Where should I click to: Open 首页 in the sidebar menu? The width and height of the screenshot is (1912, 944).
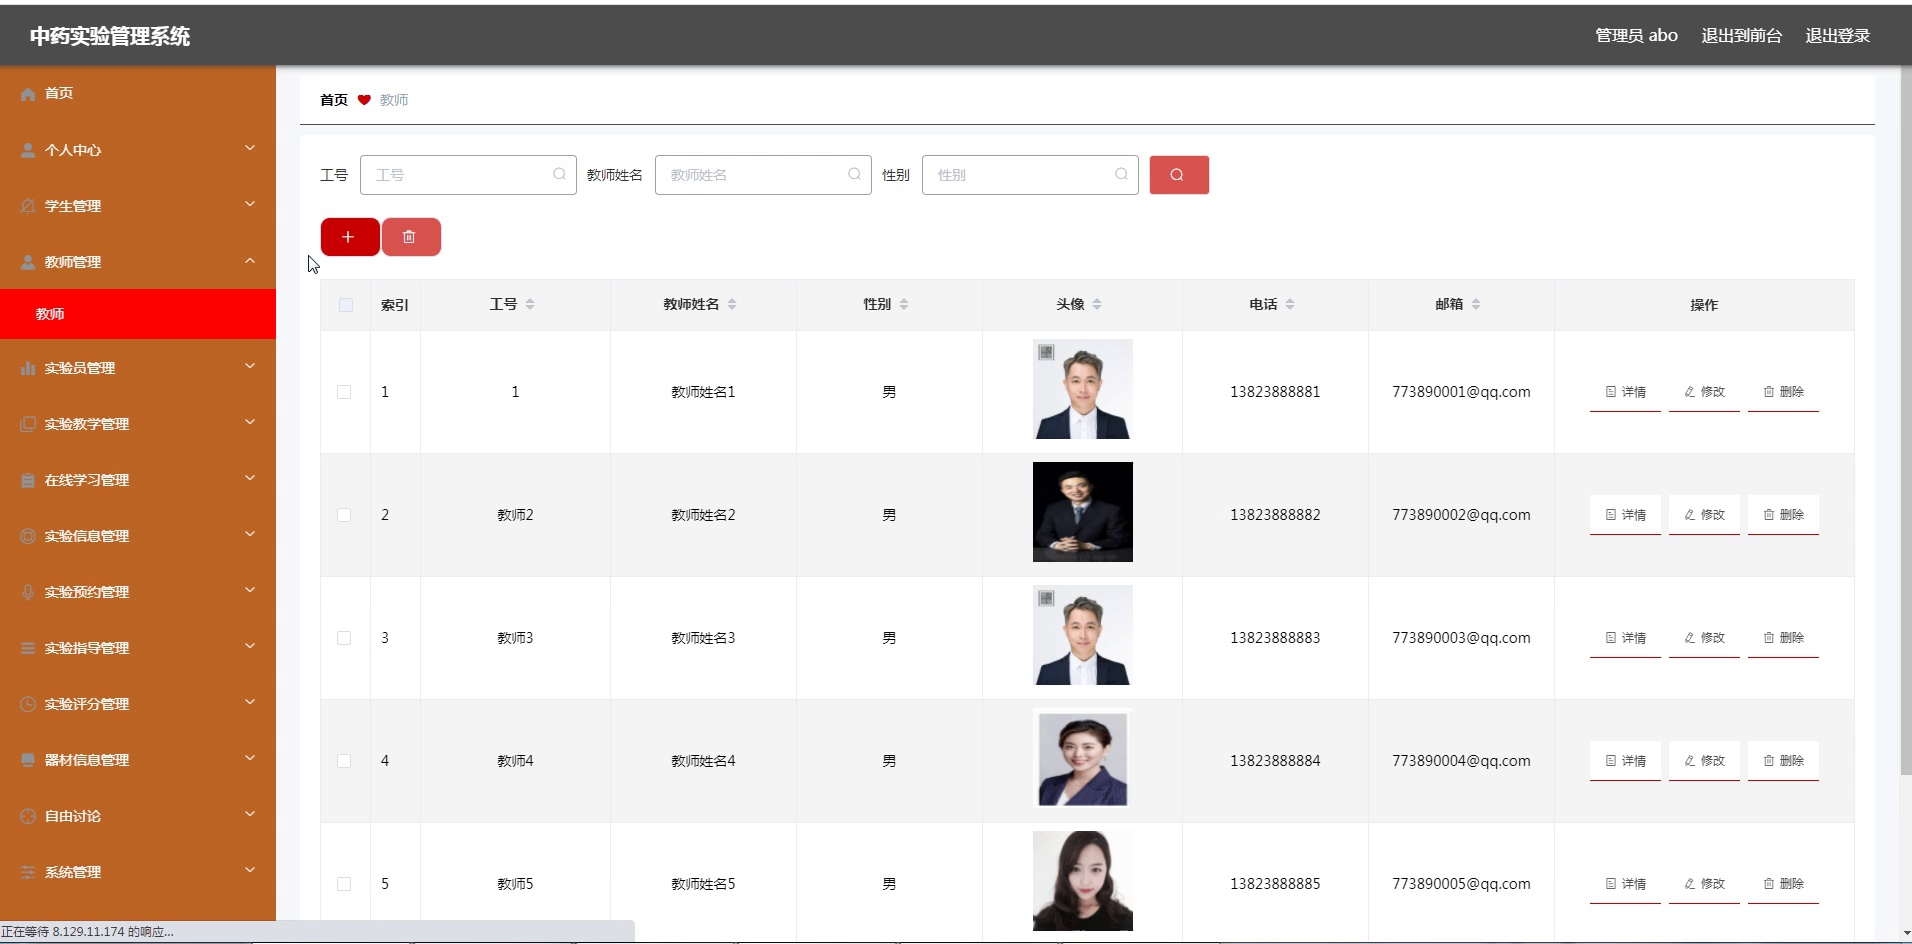(x=138, y=93)
